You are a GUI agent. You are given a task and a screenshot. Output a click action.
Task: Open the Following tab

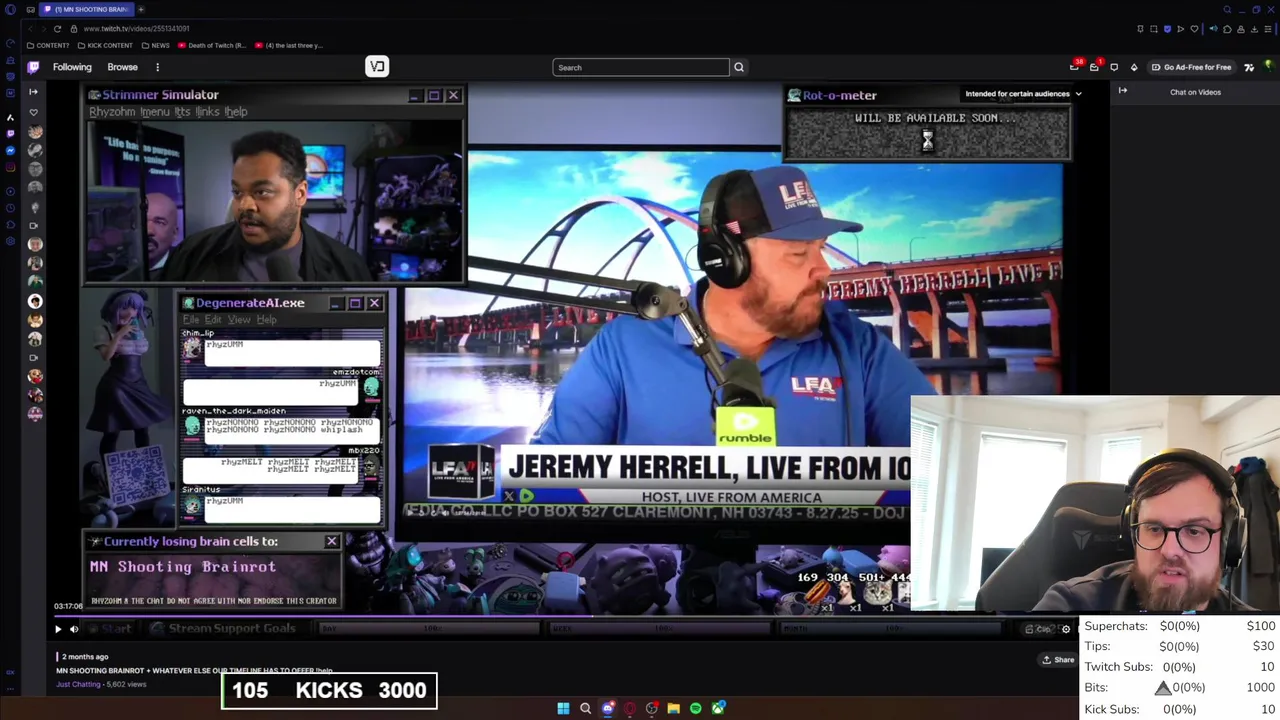[72, 67]
